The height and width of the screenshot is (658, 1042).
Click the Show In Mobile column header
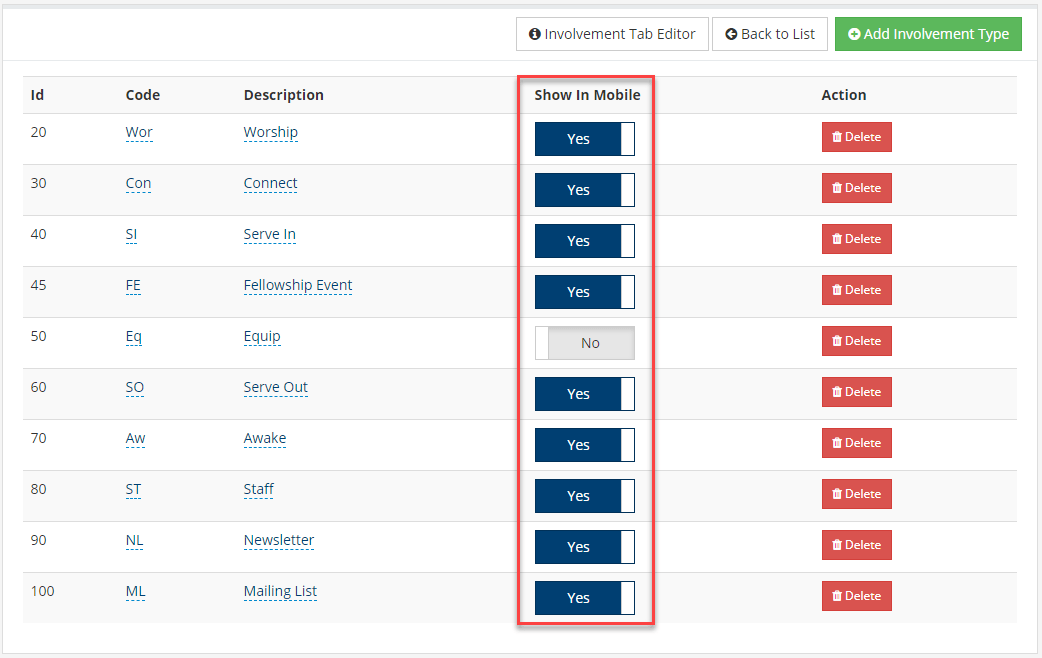587,95
